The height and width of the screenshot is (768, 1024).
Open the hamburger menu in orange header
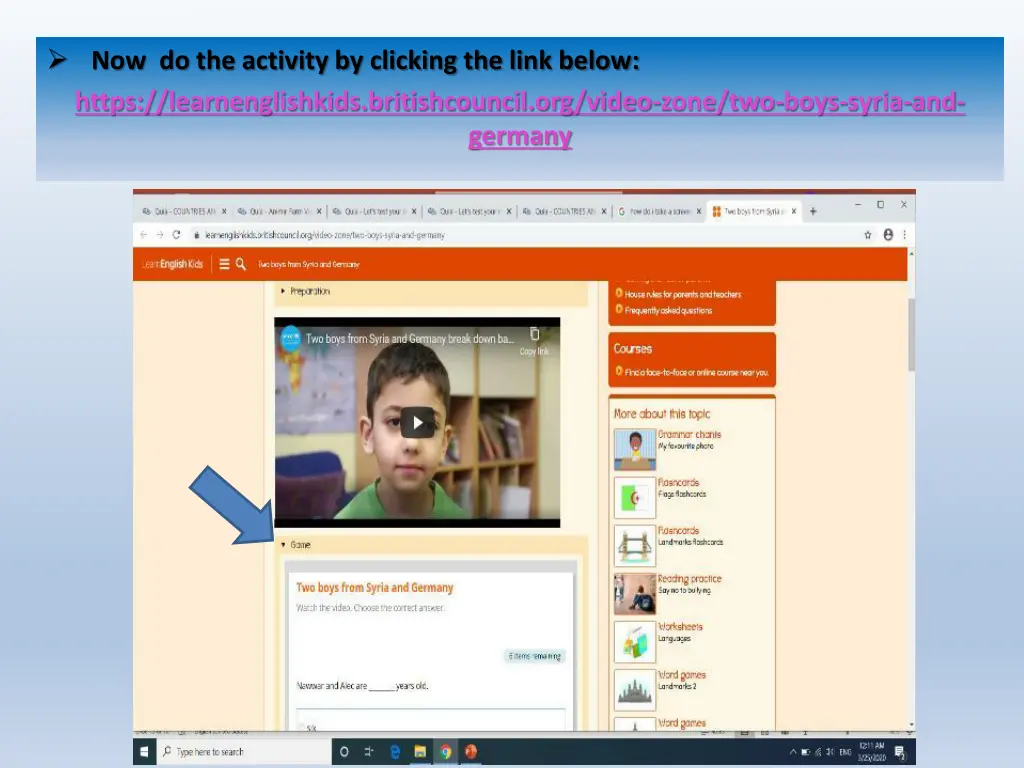tap(224, 264)
